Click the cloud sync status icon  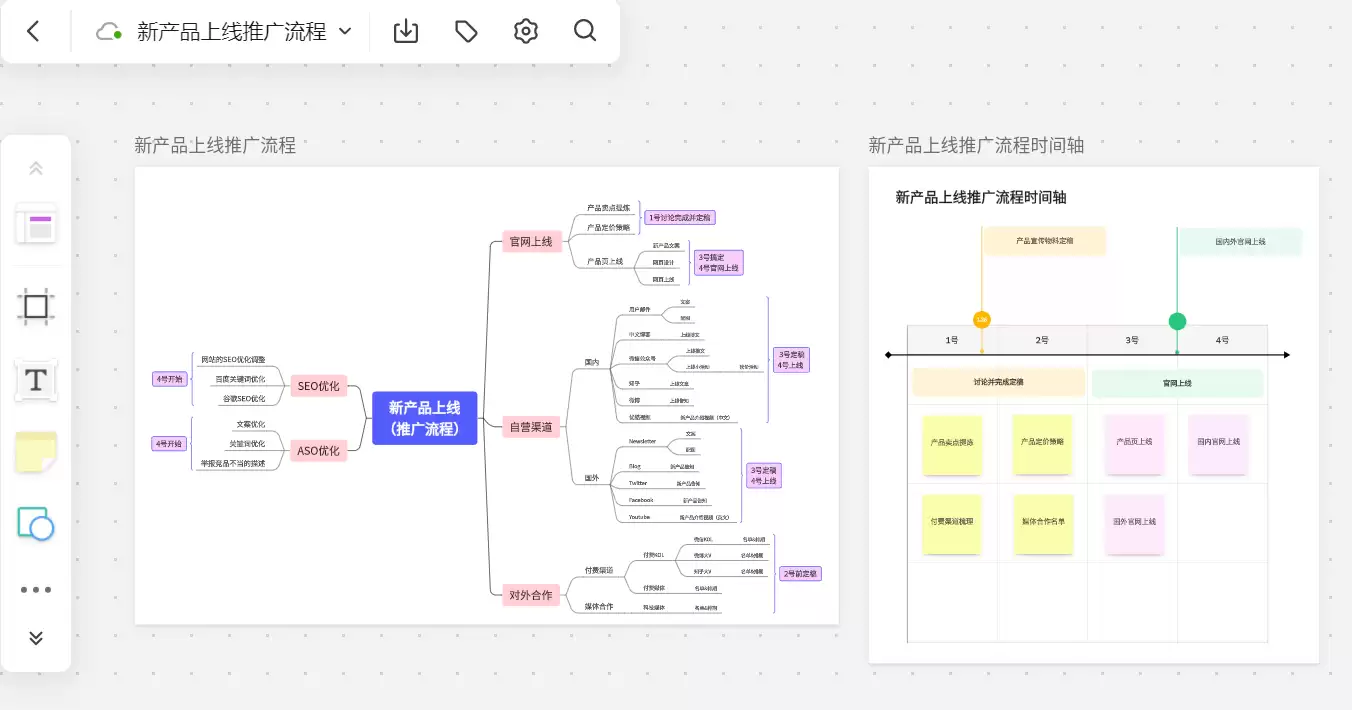tap(108, 32)
